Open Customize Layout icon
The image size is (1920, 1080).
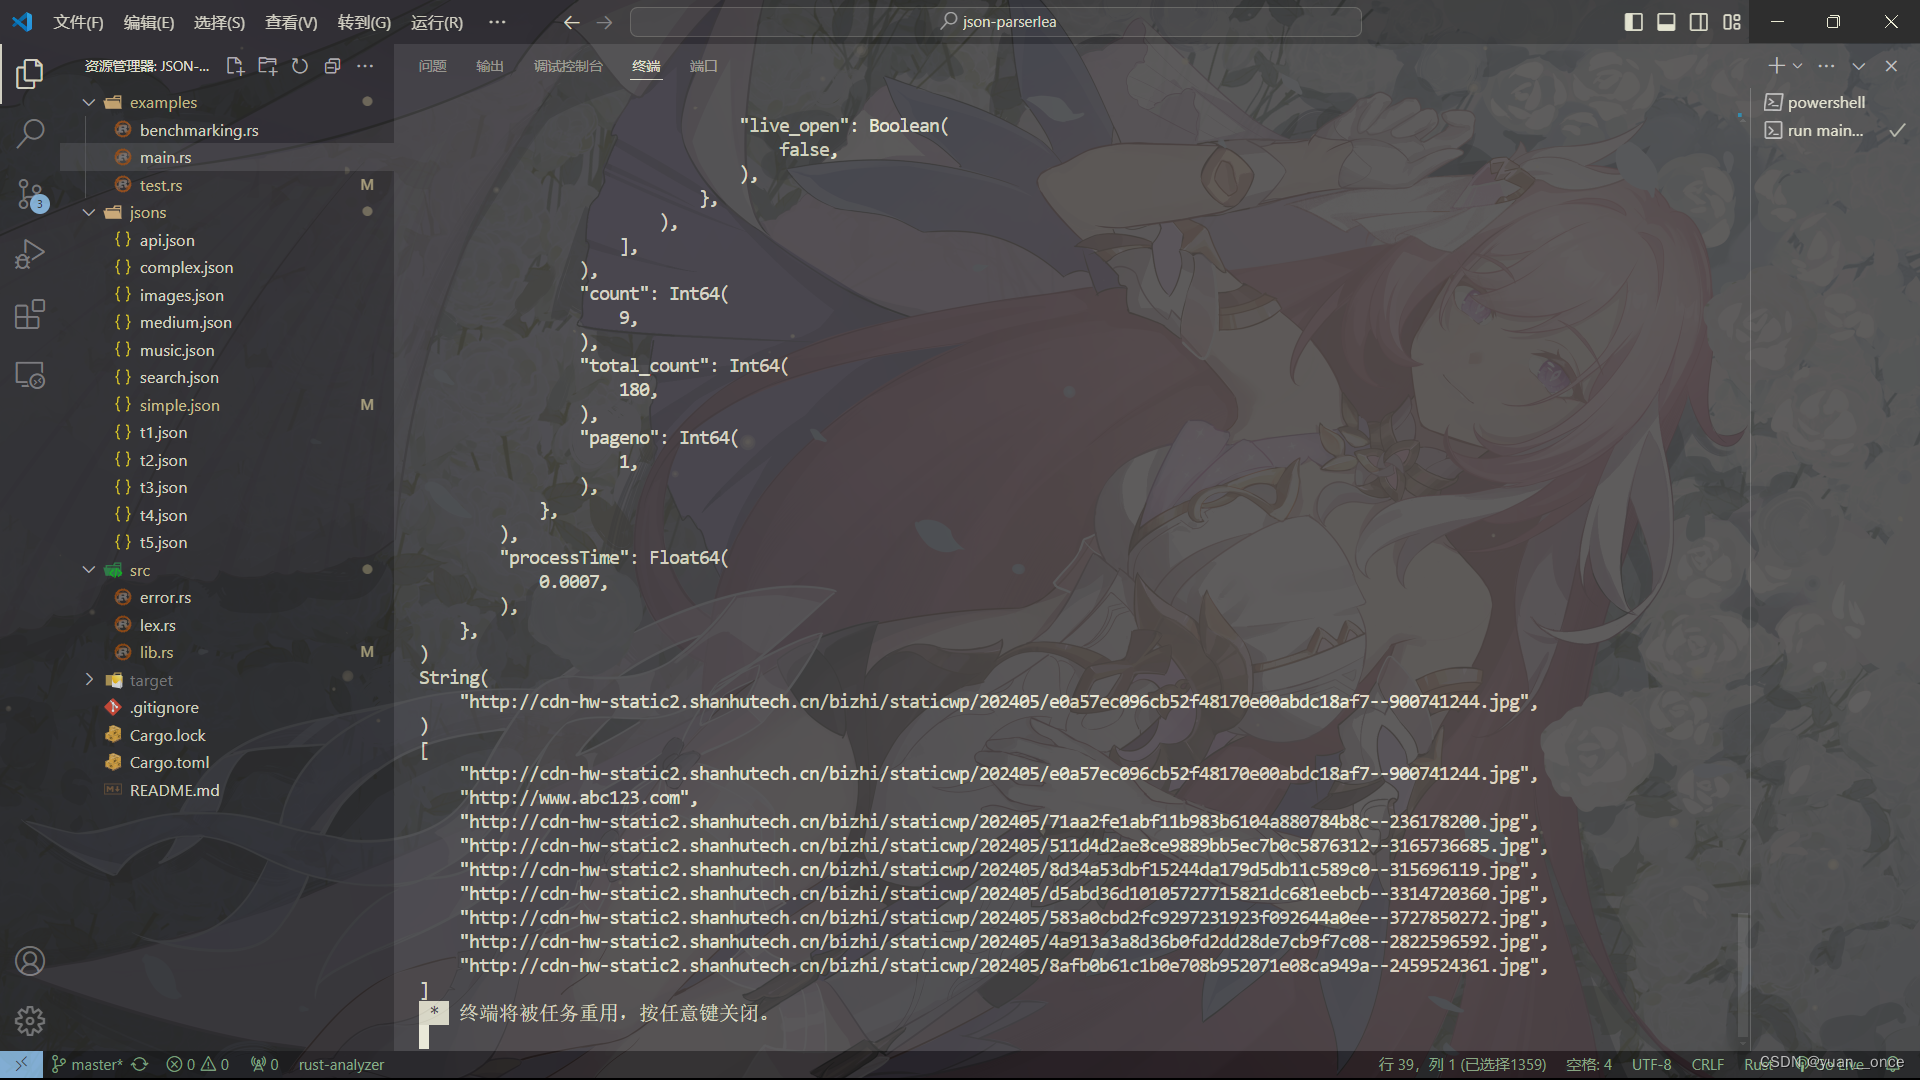pos(1732,22)
